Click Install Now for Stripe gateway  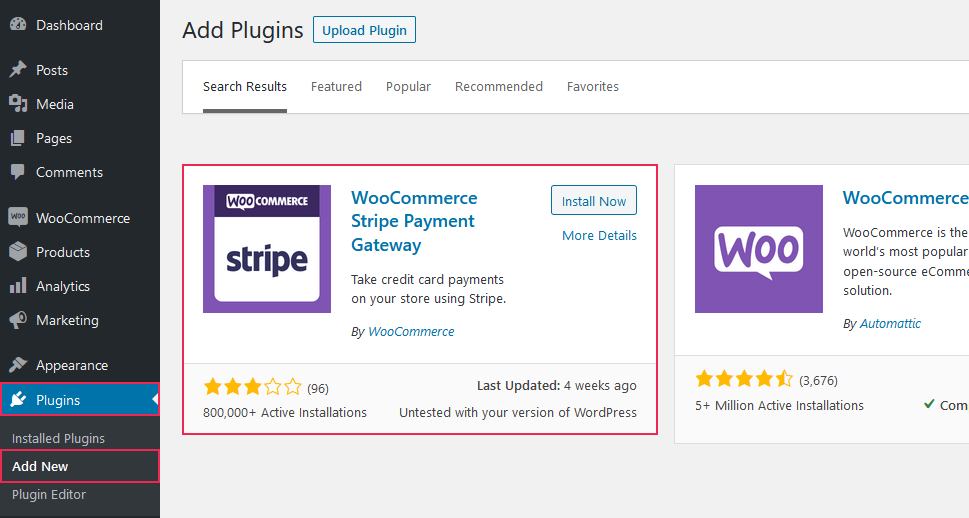point(594,201)
